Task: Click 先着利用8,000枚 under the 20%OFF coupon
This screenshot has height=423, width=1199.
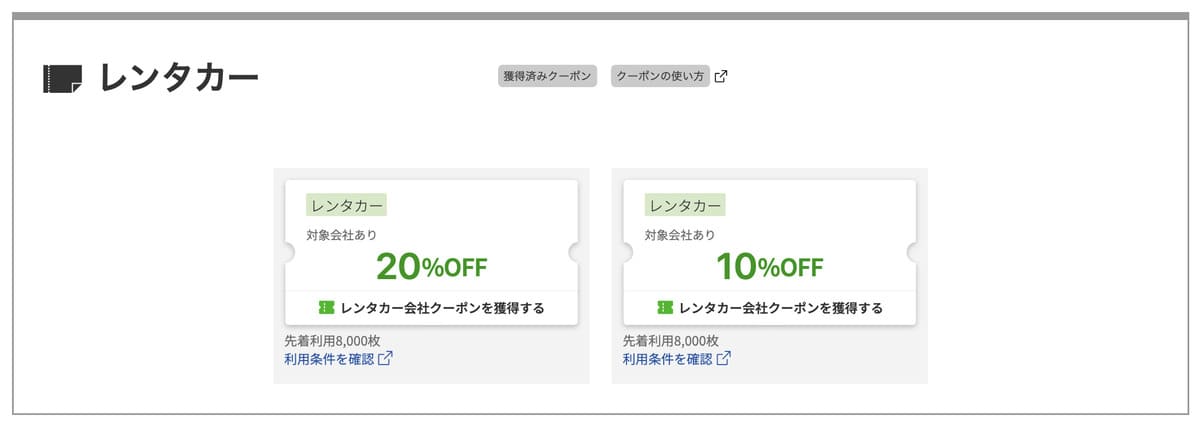Action: [332, 340]
